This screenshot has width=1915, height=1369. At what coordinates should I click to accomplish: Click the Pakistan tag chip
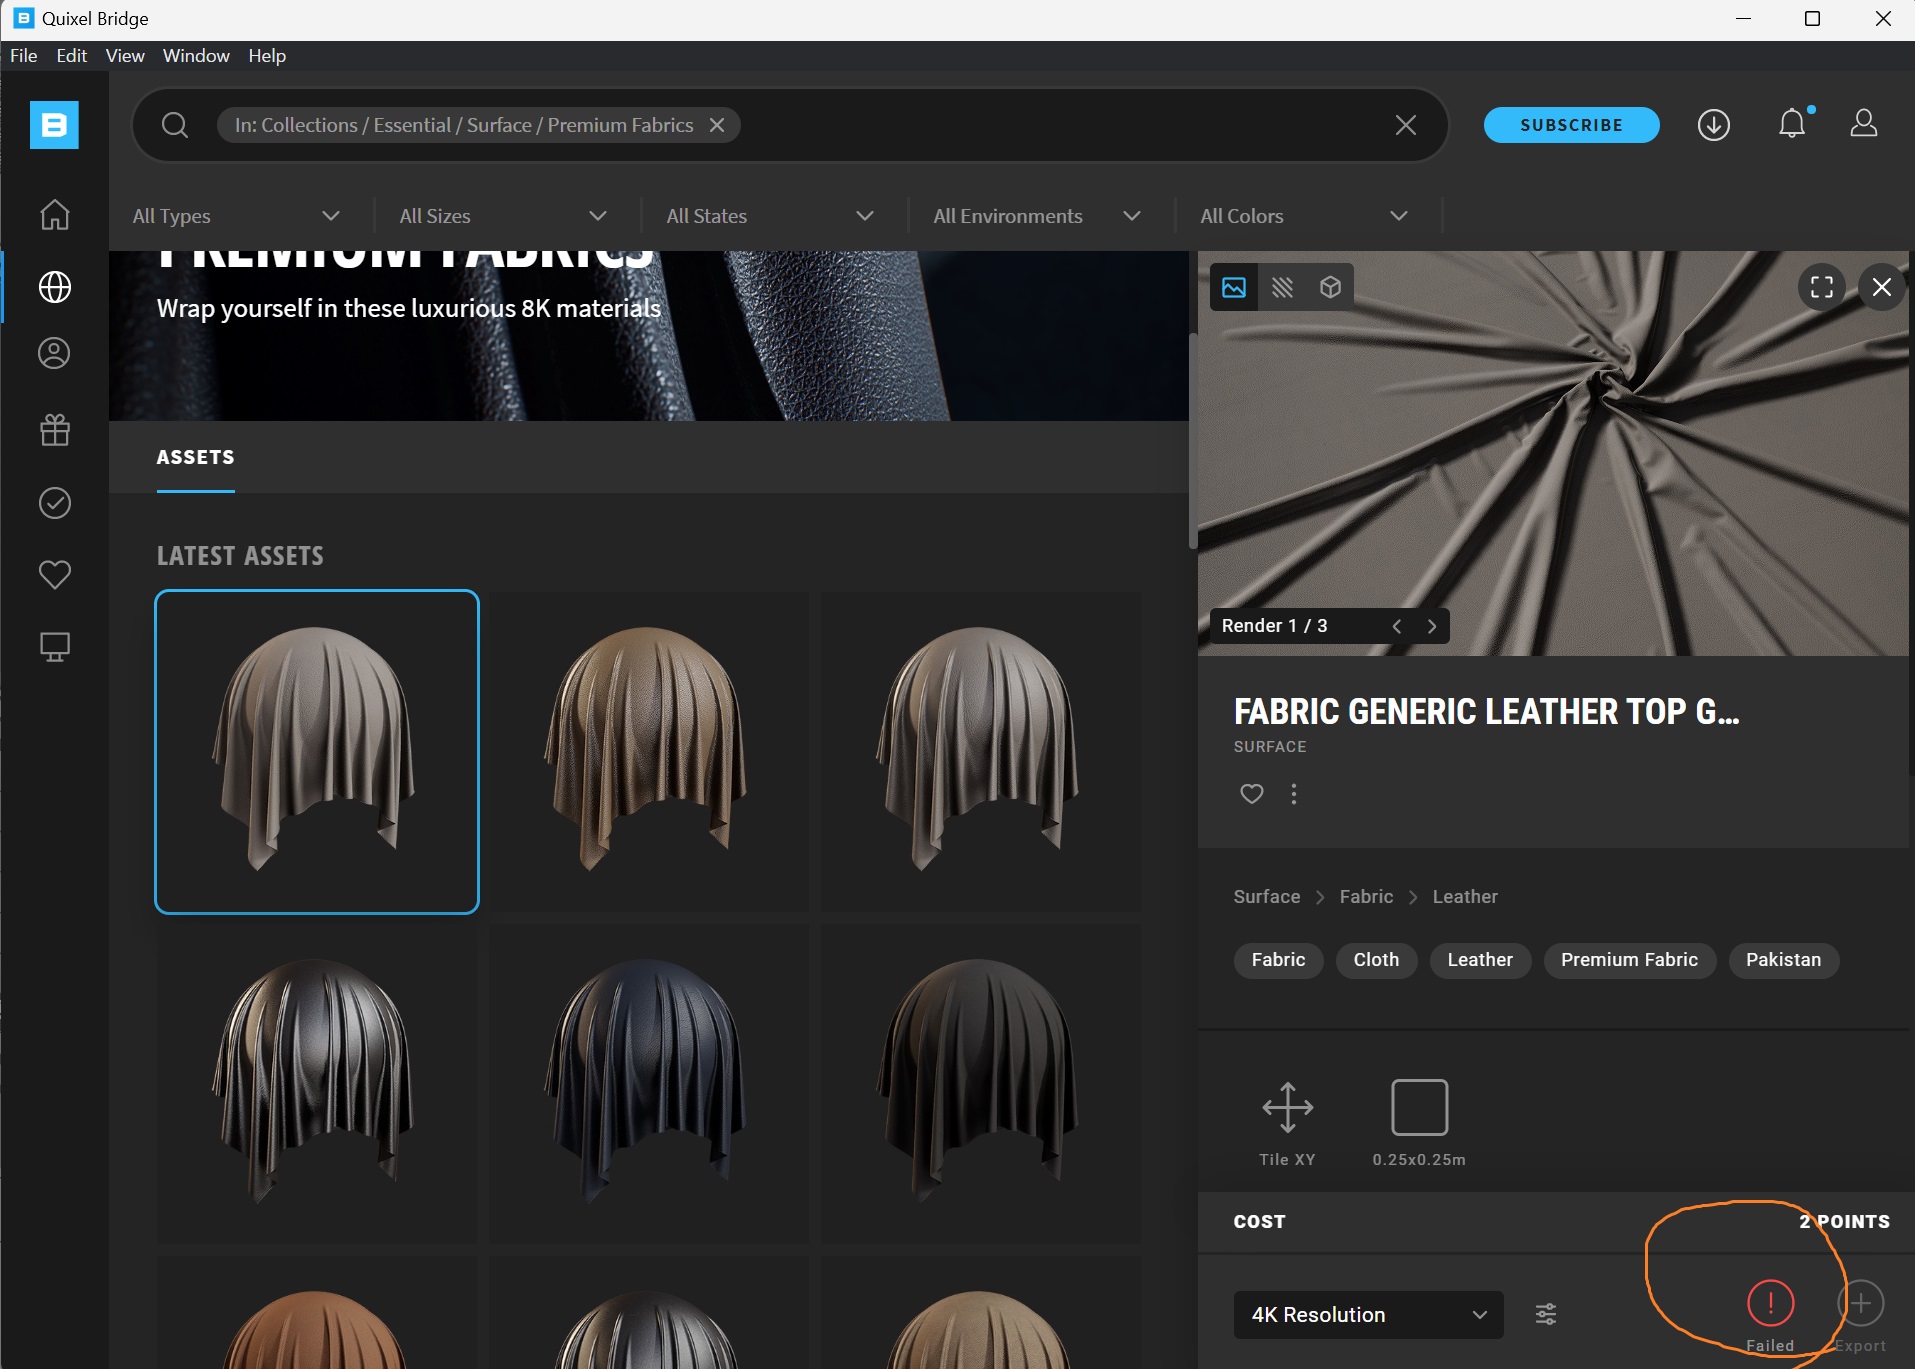[1783, 960]
